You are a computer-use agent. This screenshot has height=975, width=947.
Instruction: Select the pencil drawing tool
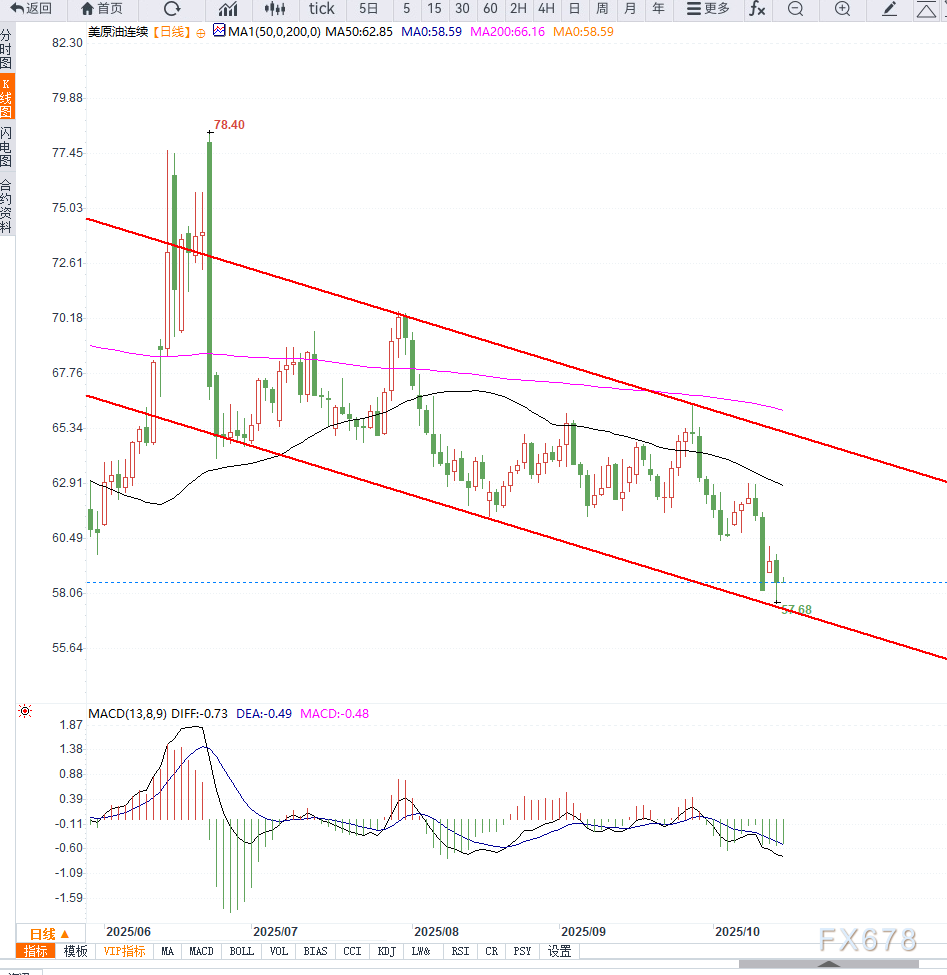[x=890, y=9]
